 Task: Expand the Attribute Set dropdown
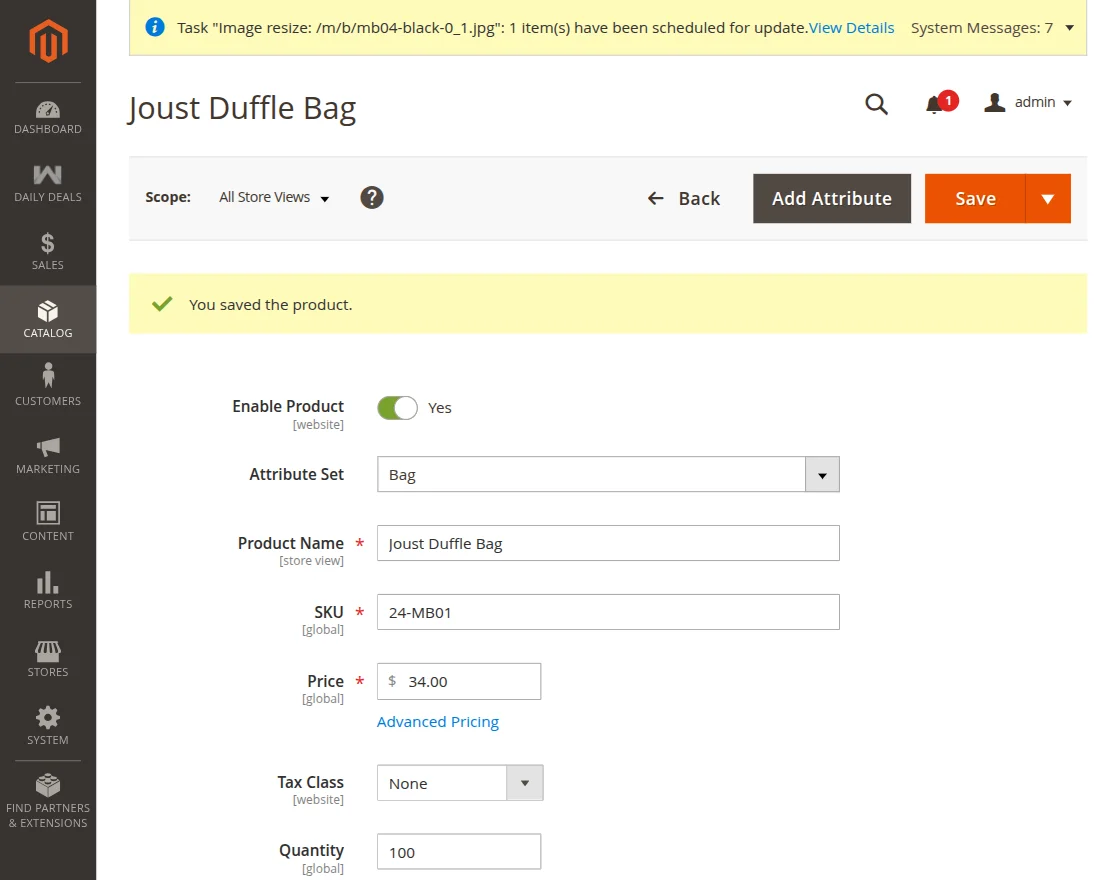[x=822, y=475]
